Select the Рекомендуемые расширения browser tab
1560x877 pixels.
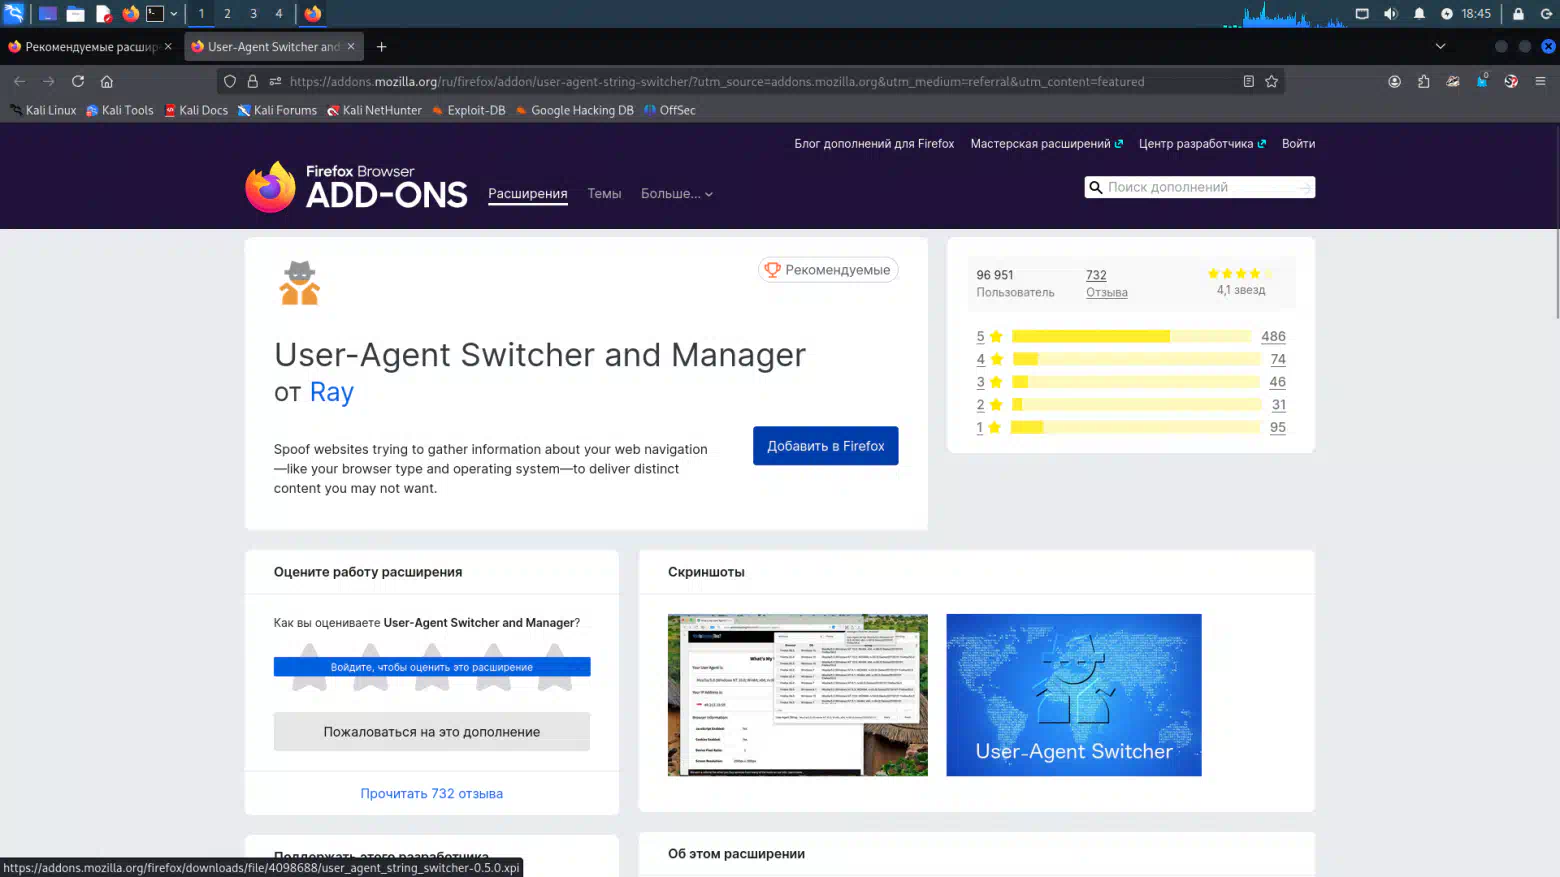tap(90, 46)
